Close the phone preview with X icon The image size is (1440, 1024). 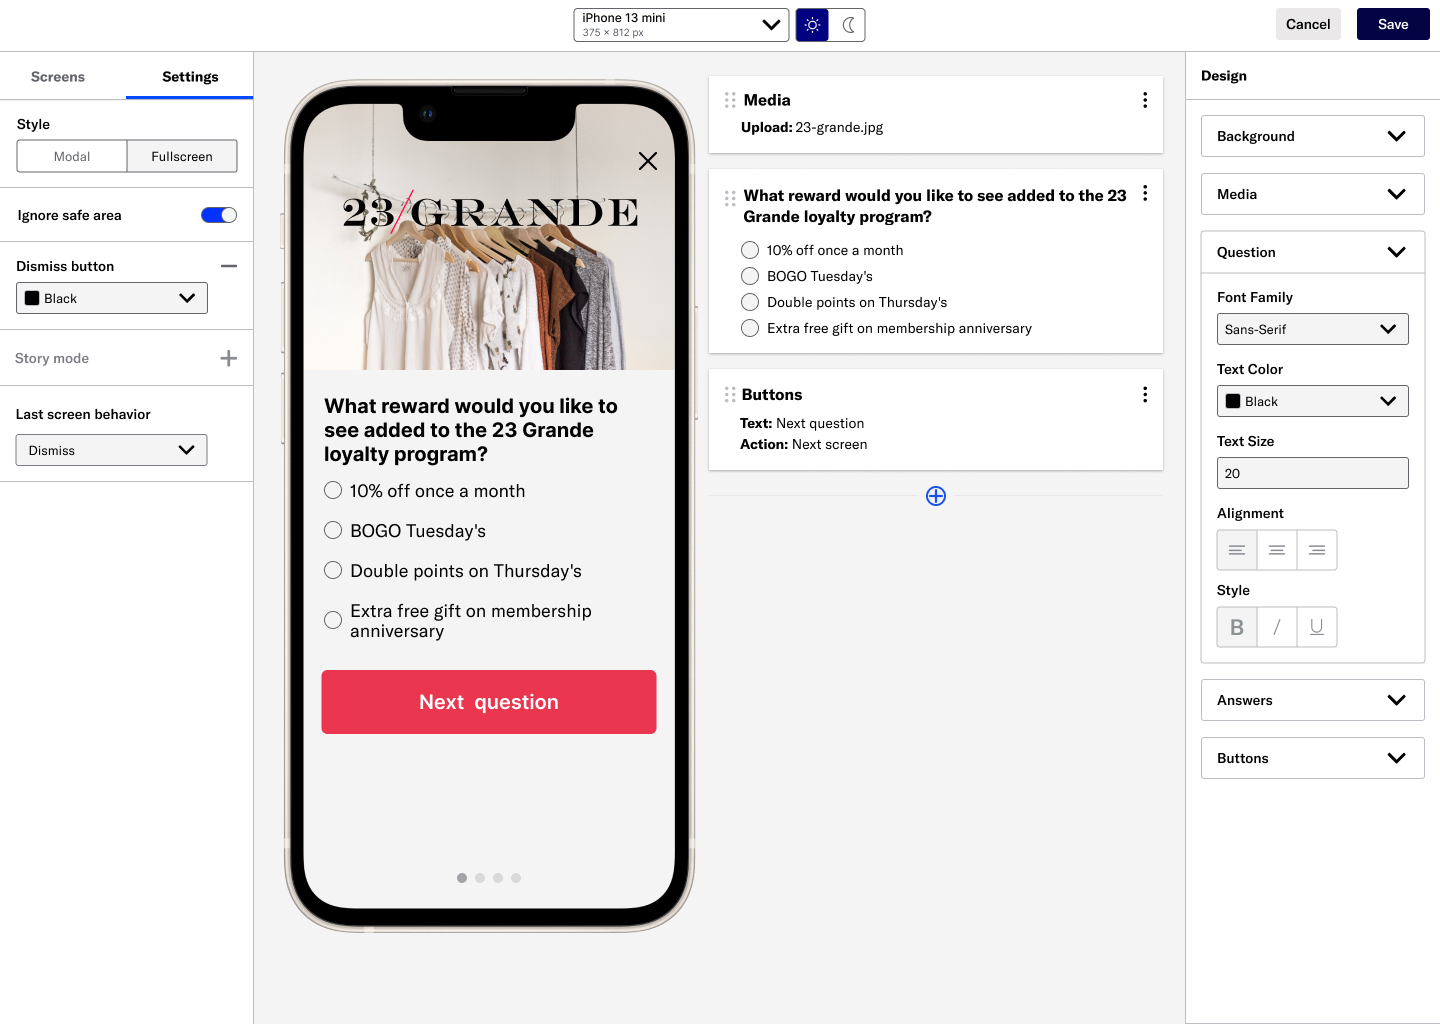[648, 161]
